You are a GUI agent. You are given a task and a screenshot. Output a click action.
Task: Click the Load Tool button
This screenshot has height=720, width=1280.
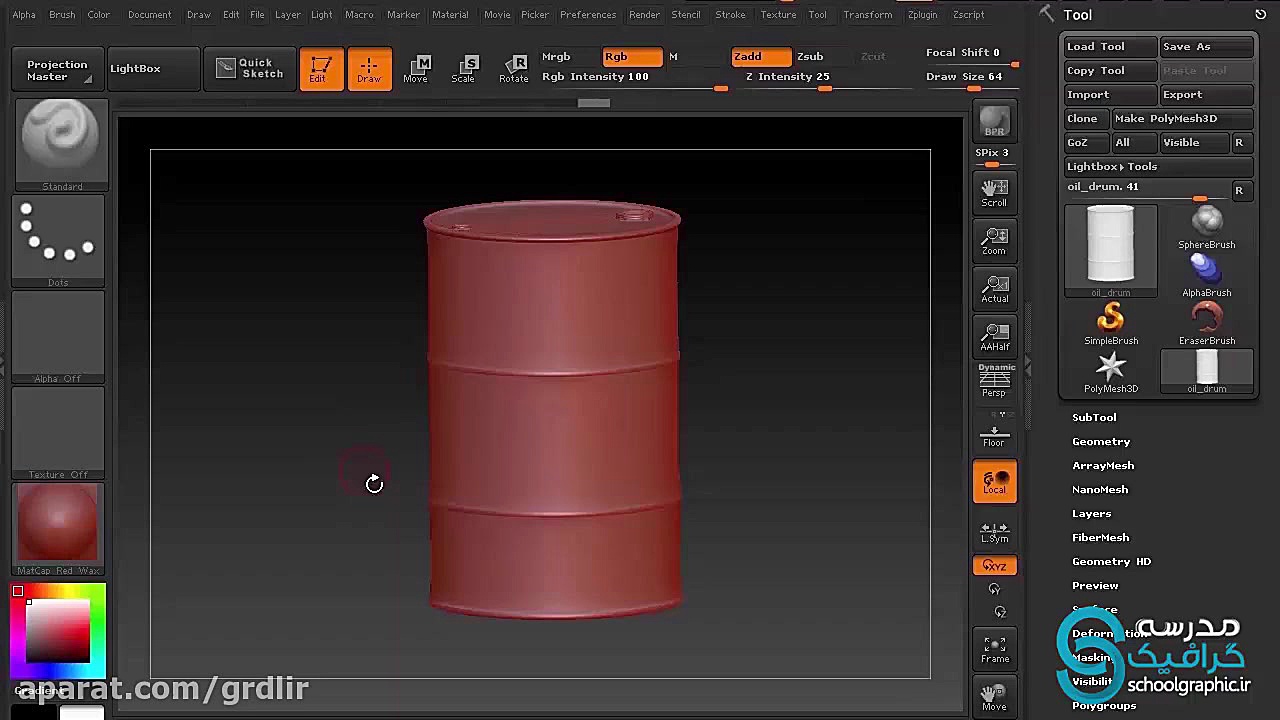1110,46
